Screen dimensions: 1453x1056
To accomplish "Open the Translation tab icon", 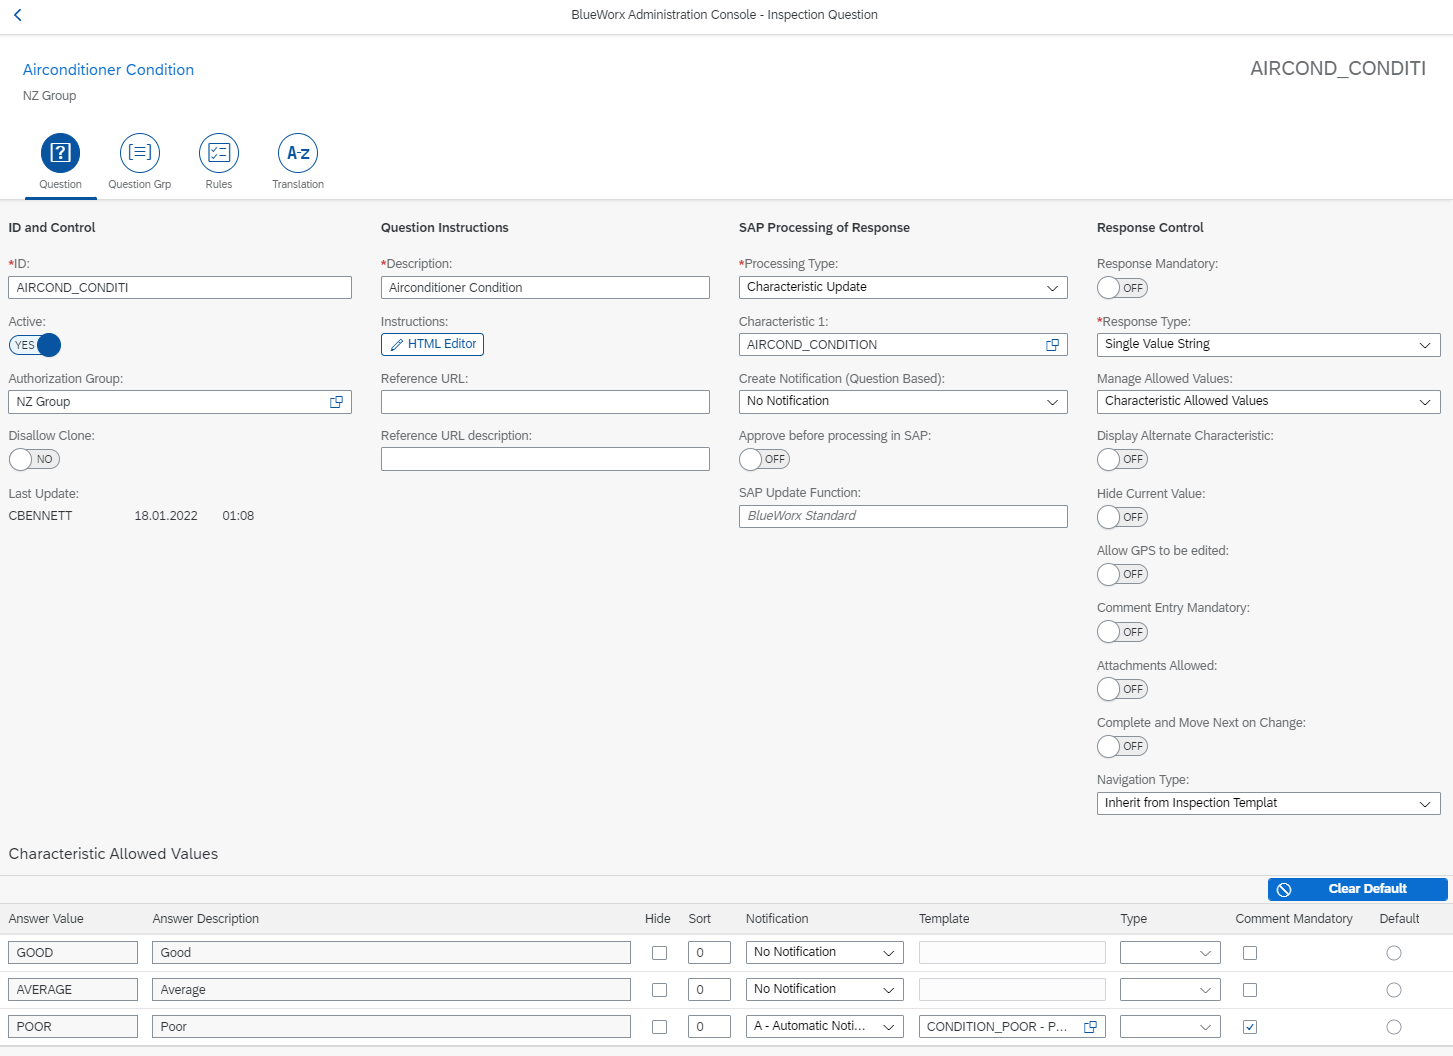I will click(x=298, y=153).
